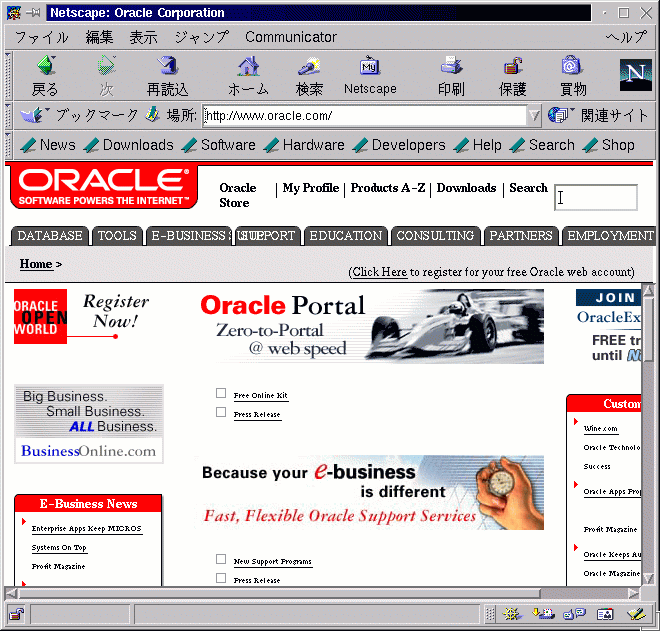Tick the New Support Programs checkbox
Screen dimensions: 660x631
(221, 559)
